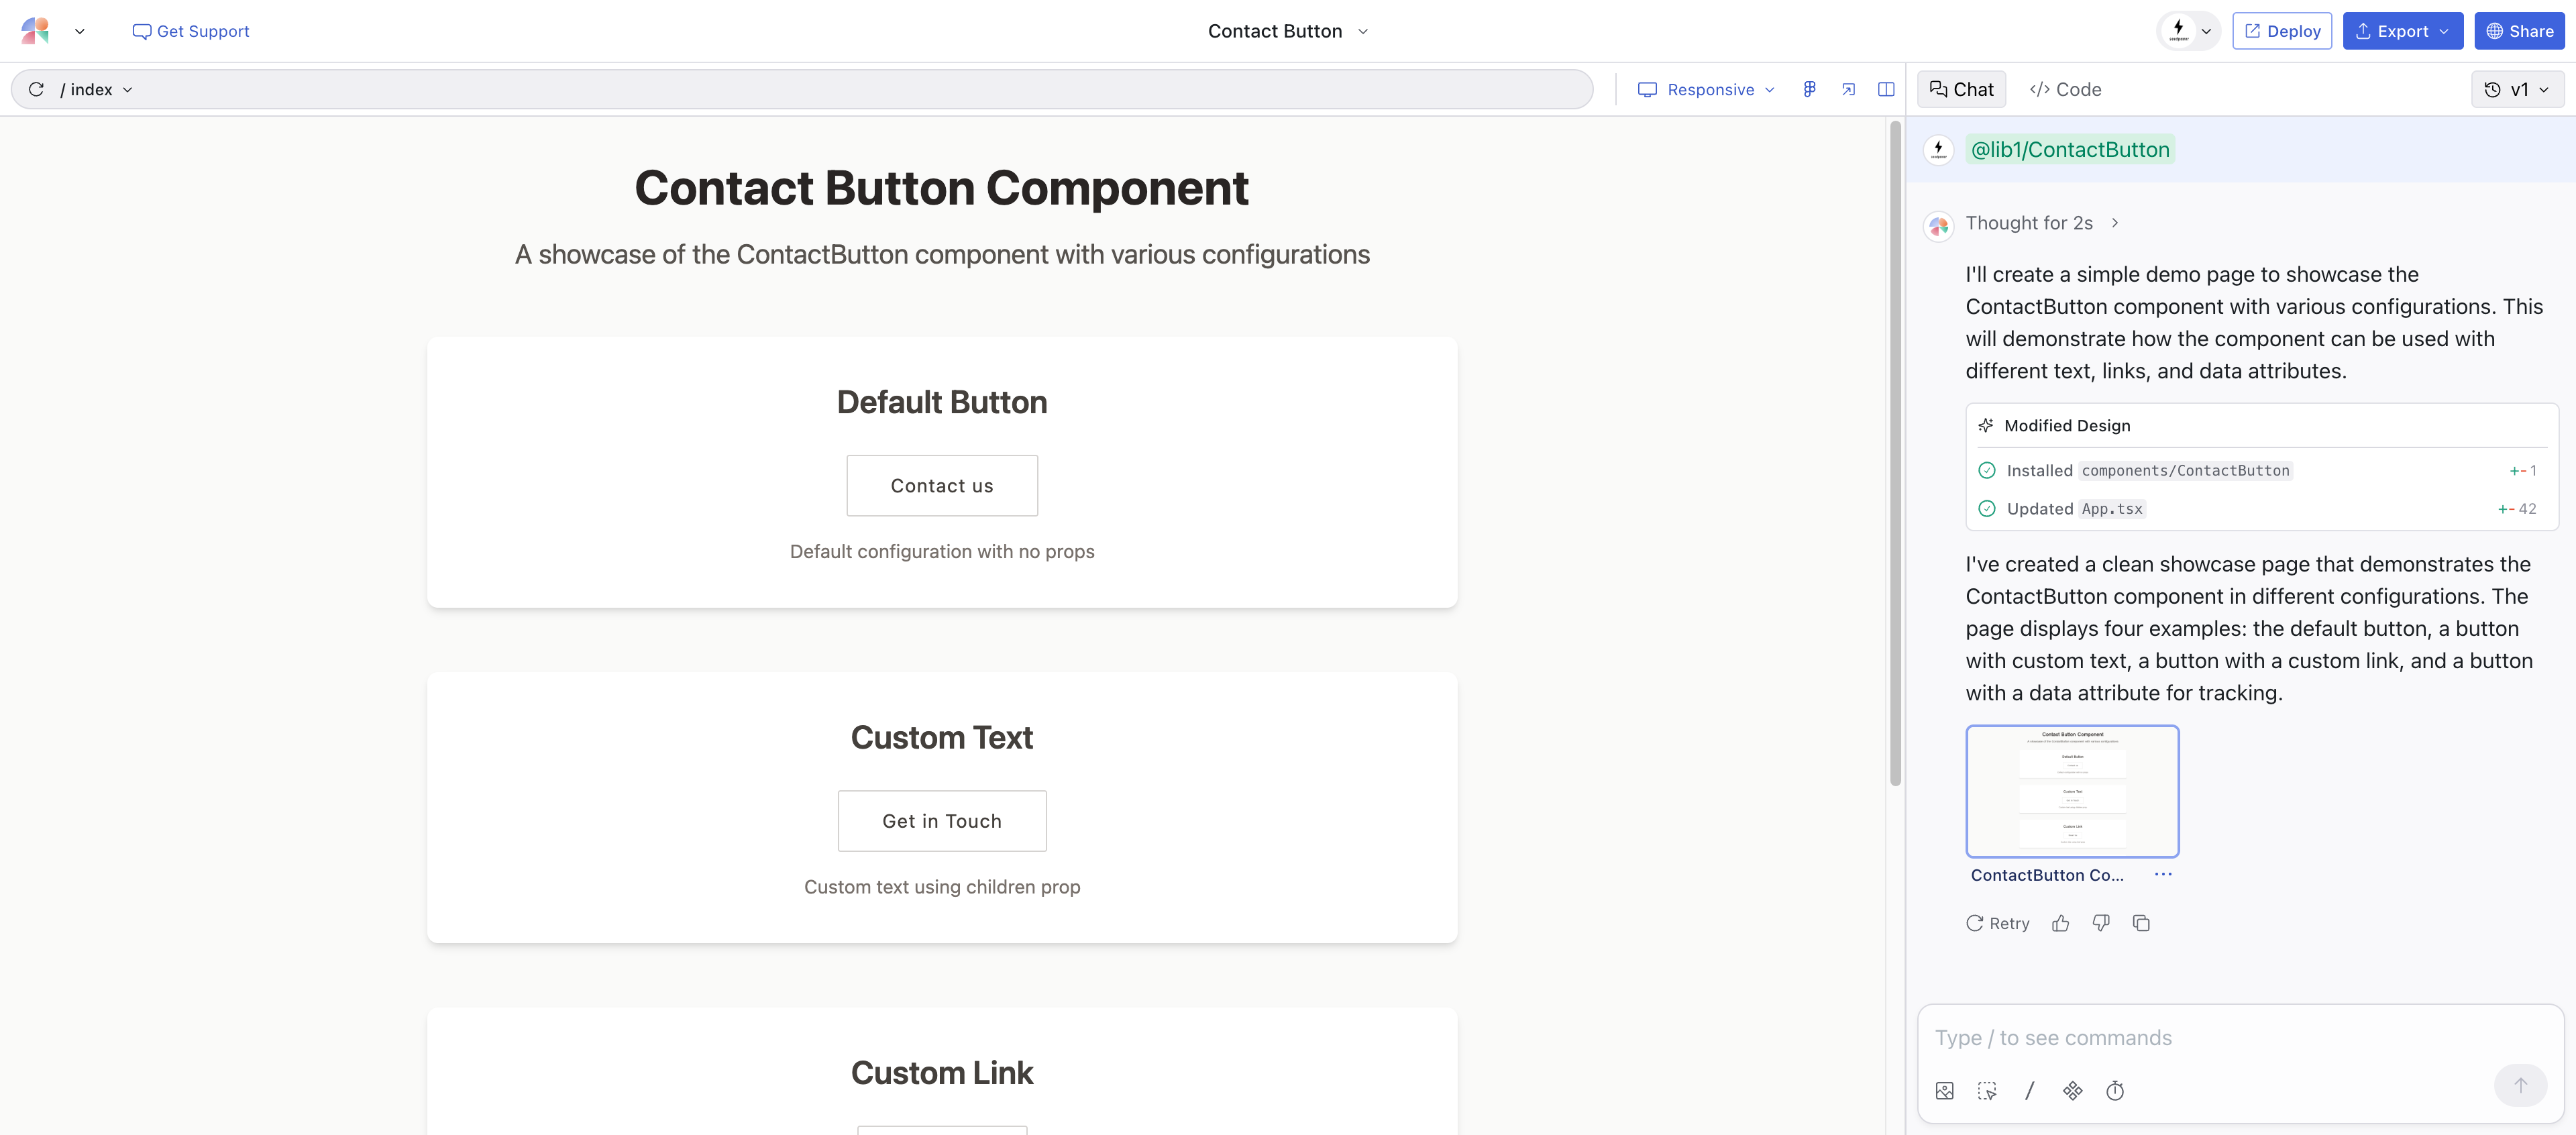Click the slash commands icon
The image size is (2576, 1135).
tap(2029, 1090)
